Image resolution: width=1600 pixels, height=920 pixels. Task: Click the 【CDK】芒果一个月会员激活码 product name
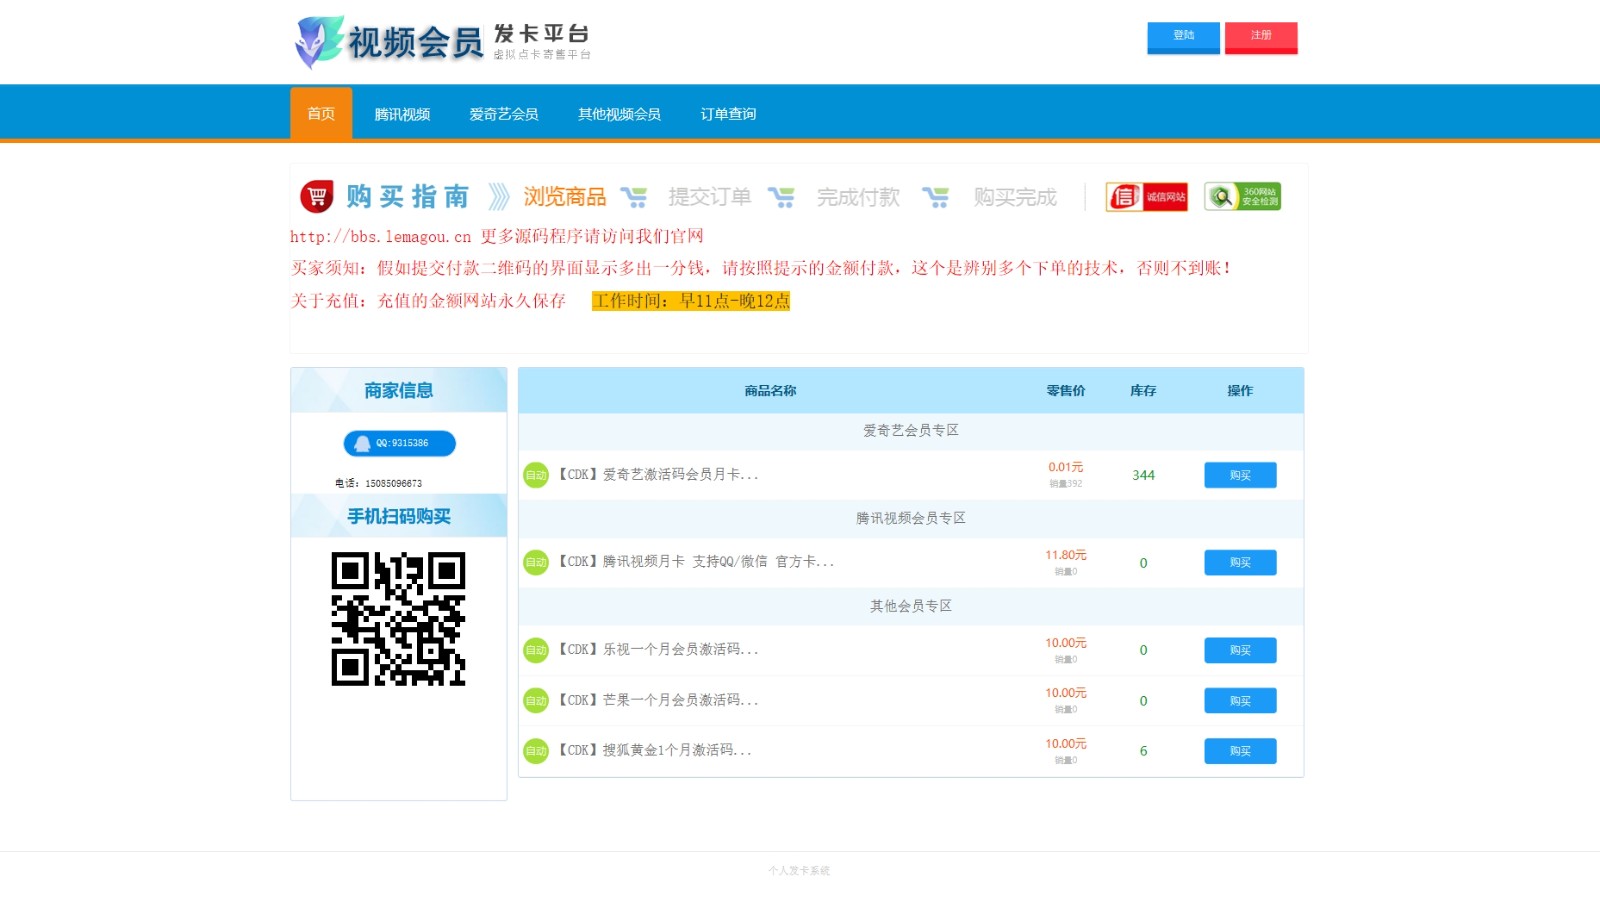(657, 700)
